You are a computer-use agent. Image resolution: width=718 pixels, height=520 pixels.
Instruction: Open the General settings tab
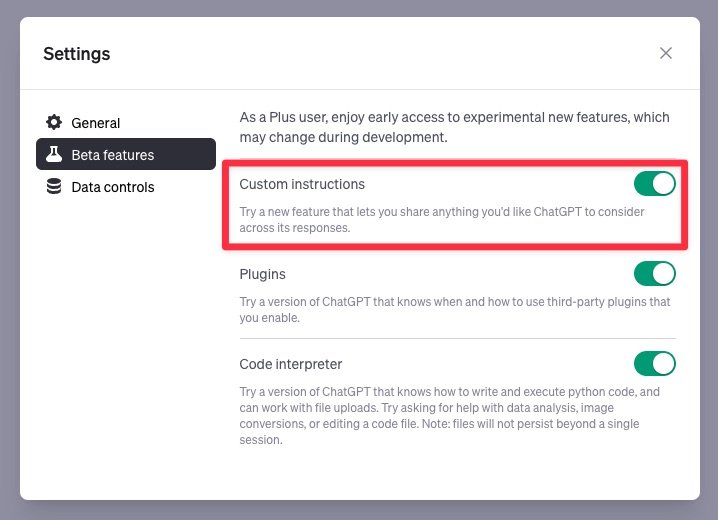[96, 123]
